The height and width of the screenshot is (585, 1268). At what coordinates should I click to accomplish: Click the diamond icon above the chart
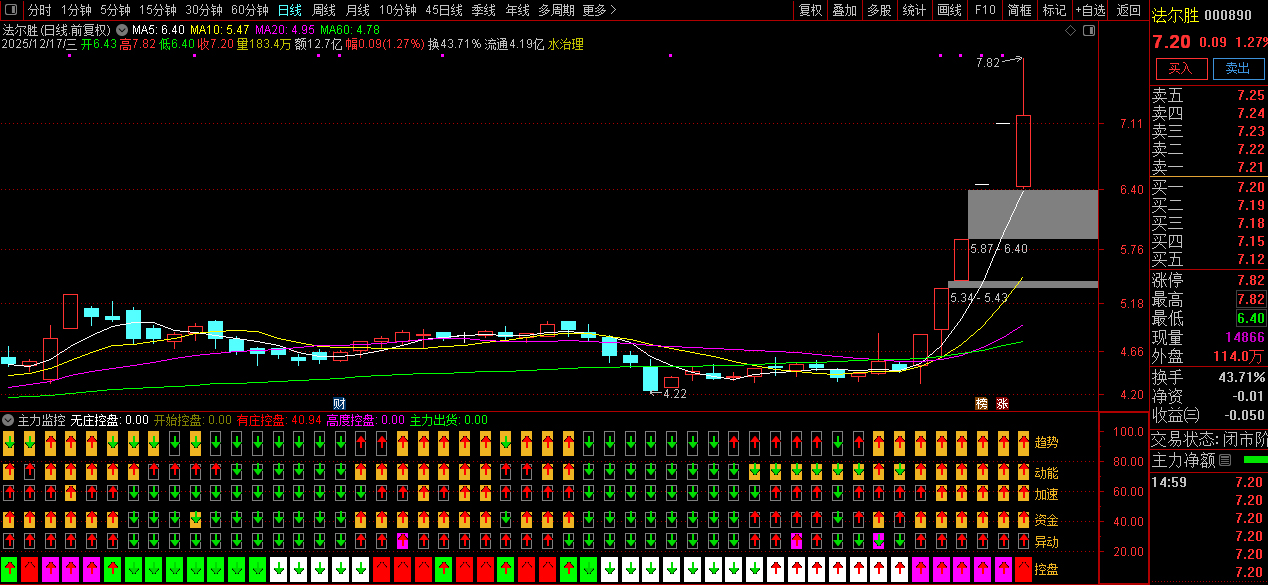pyautogui.click(x=1070, y=31)
